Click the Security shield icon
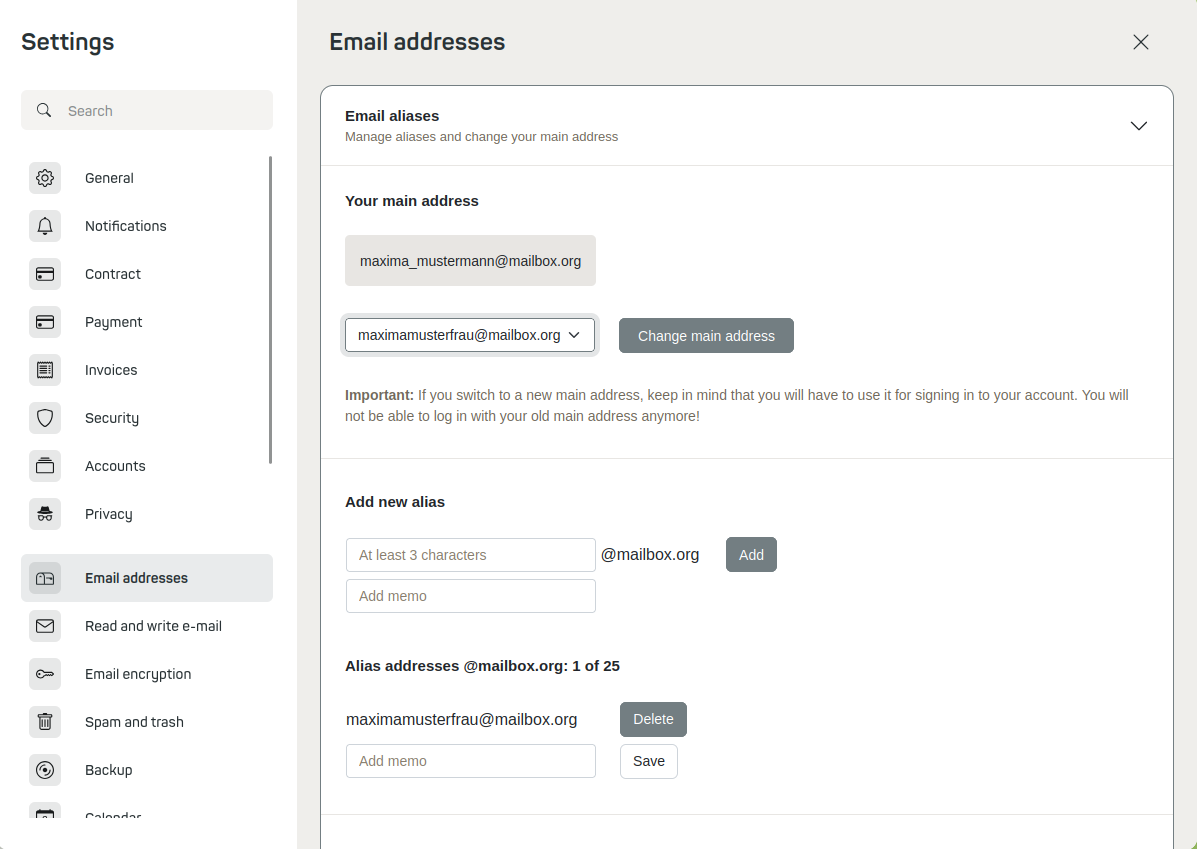The image size is (1197, 849). pyautogui.click(x=45, y=418)
